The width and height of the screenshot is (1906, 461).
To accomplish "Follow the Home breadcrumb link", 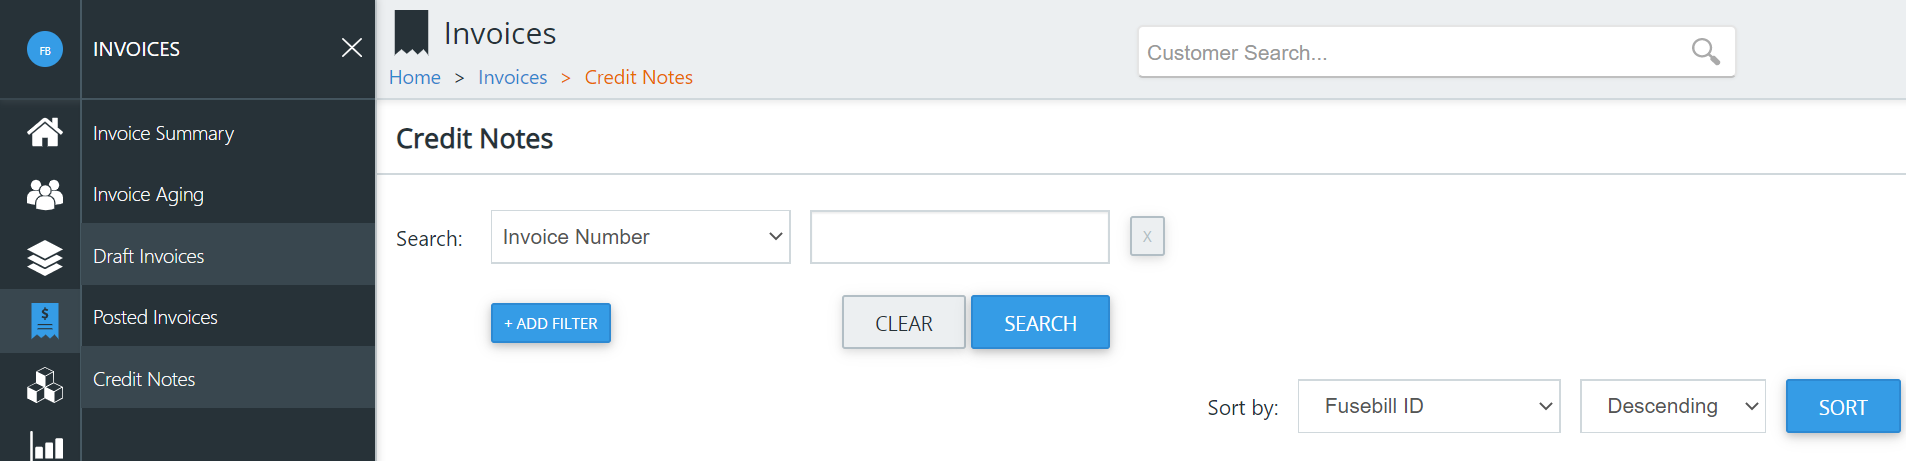I will 415,77.
